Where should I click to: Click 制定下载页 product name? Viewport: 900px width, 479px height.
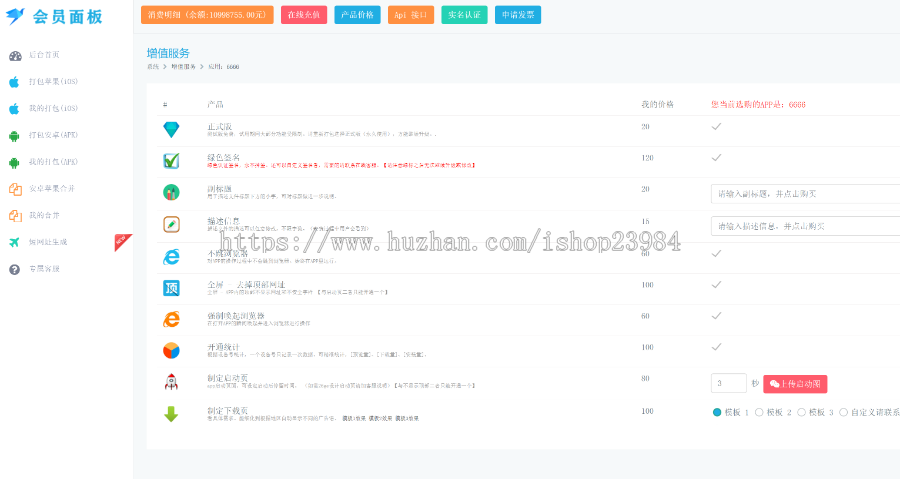click(227, 411)
